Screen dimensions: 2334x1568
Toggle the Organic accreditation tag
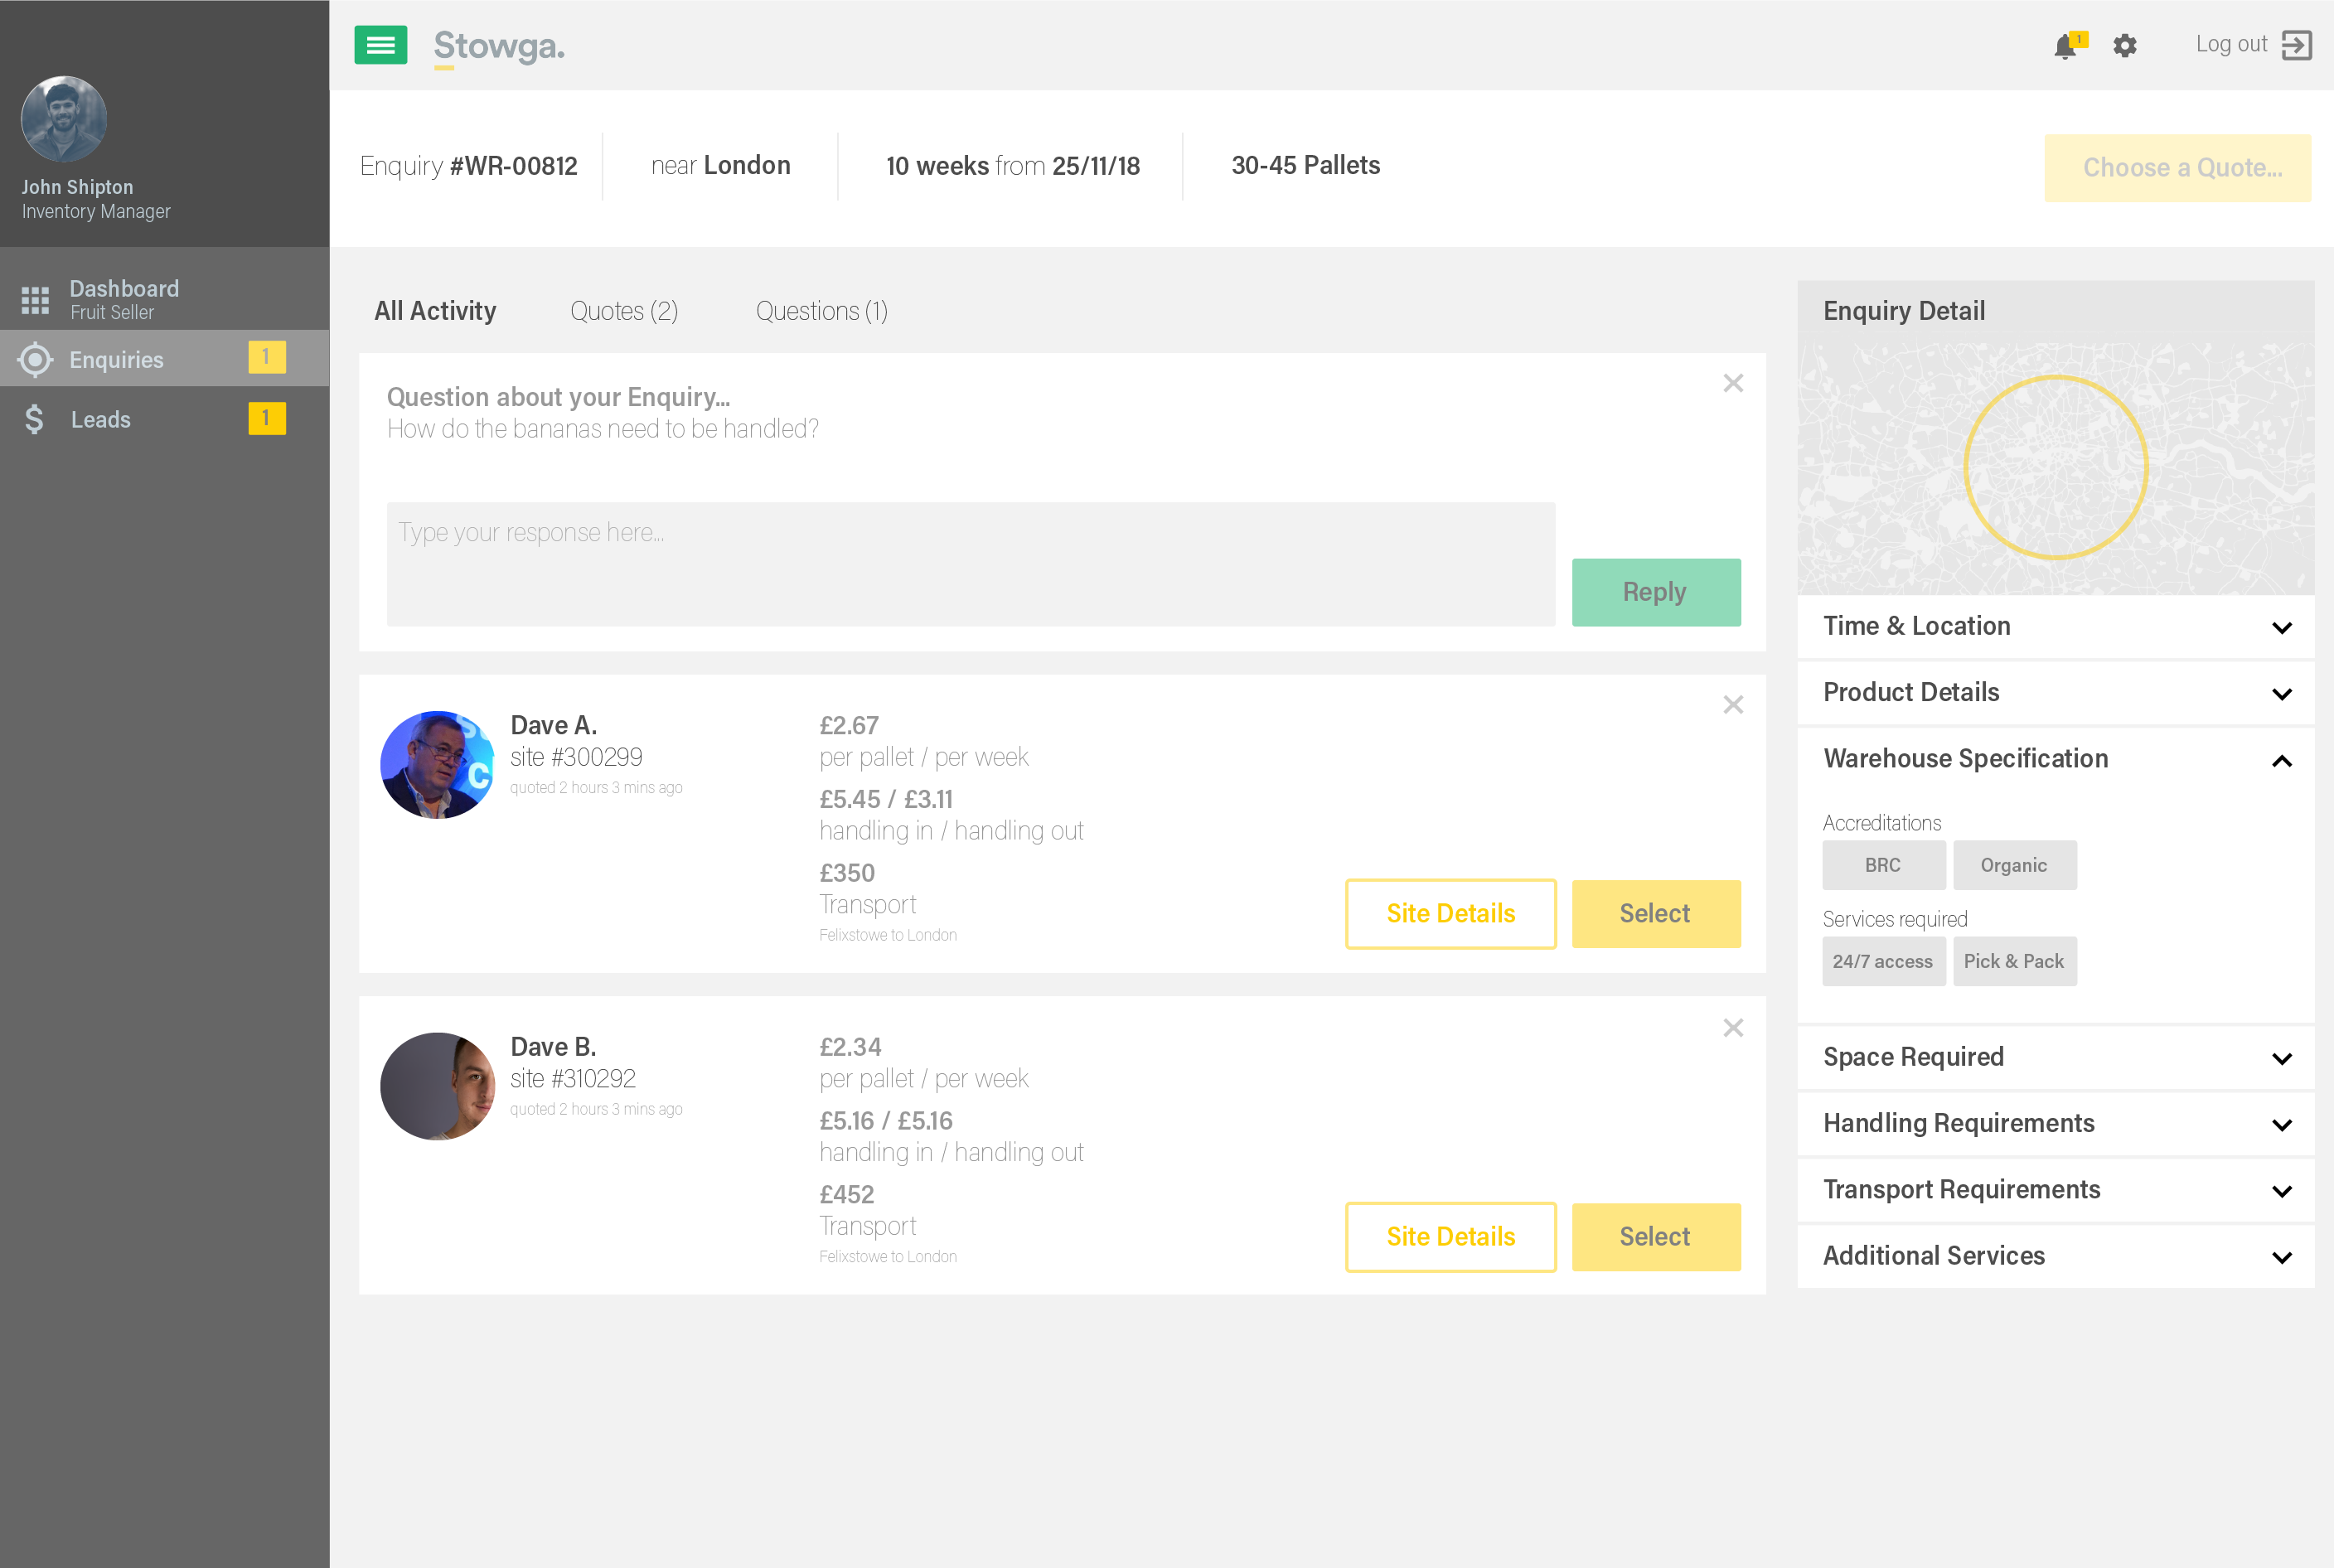[2014, 865]
